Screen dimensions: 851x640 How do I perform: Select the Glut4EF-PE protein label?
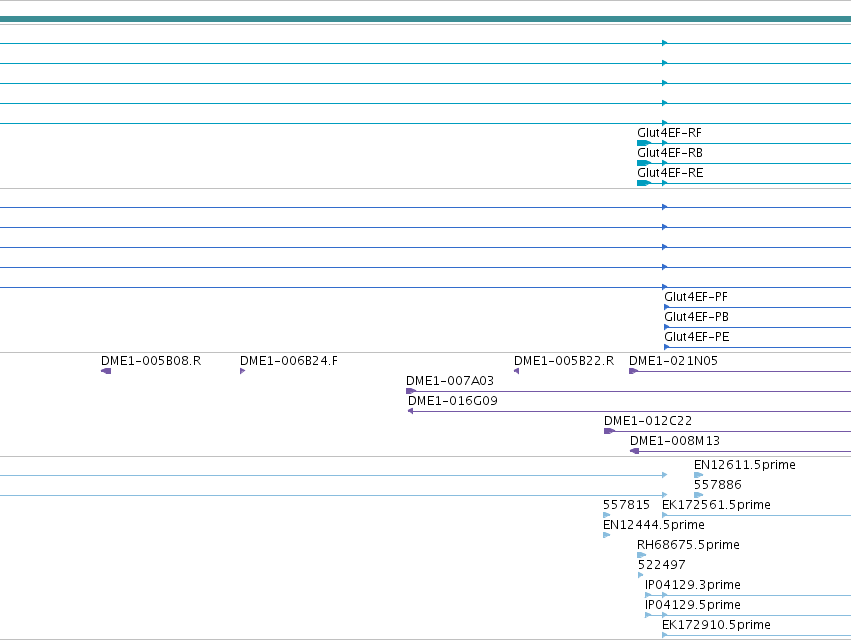[697, 337]
